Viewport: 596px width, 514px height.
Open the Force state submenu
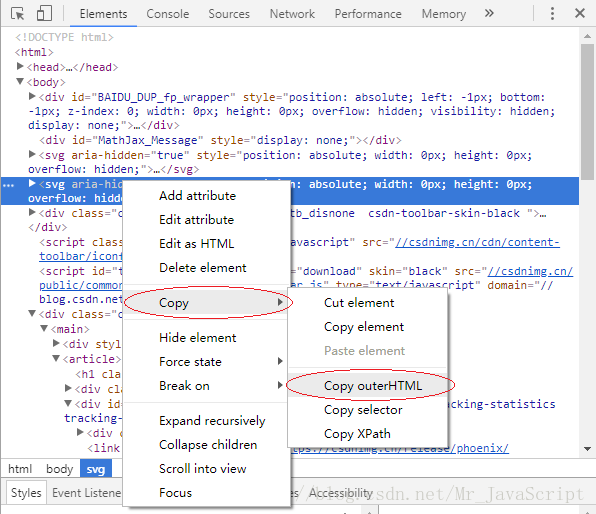point(207,362)
